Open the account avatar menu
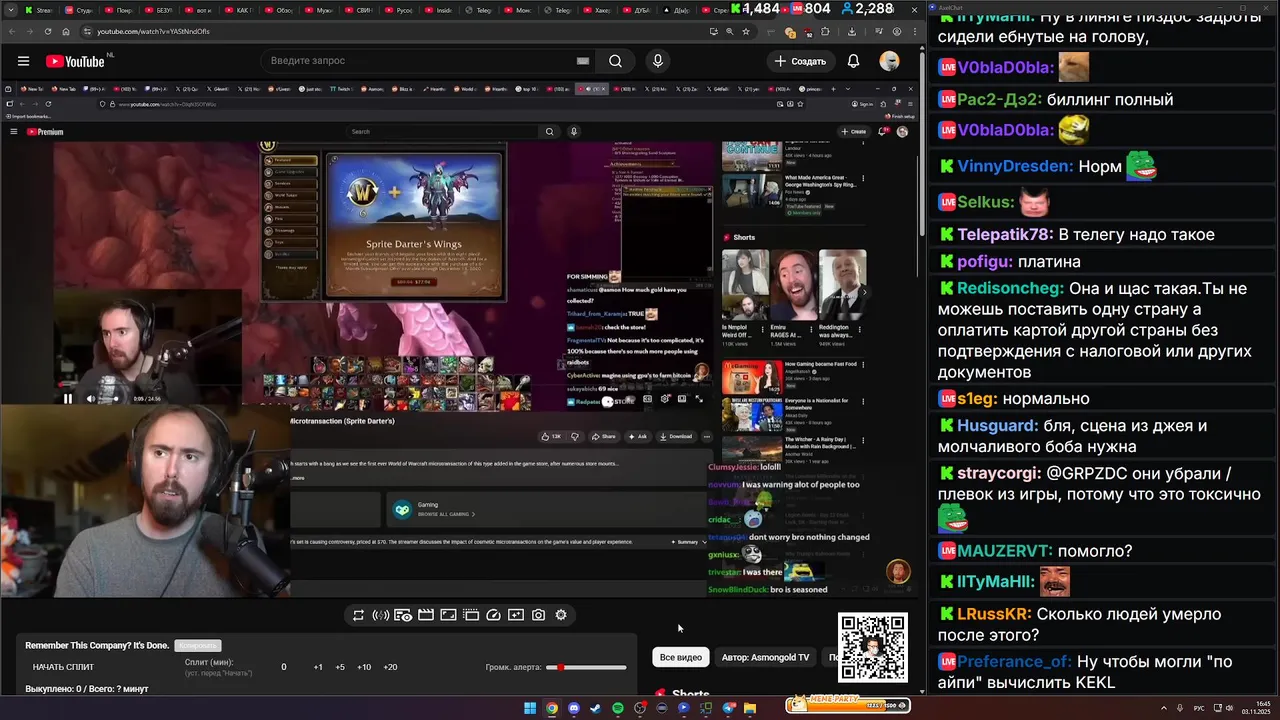1280x720 pixels. tap(889, 61)
